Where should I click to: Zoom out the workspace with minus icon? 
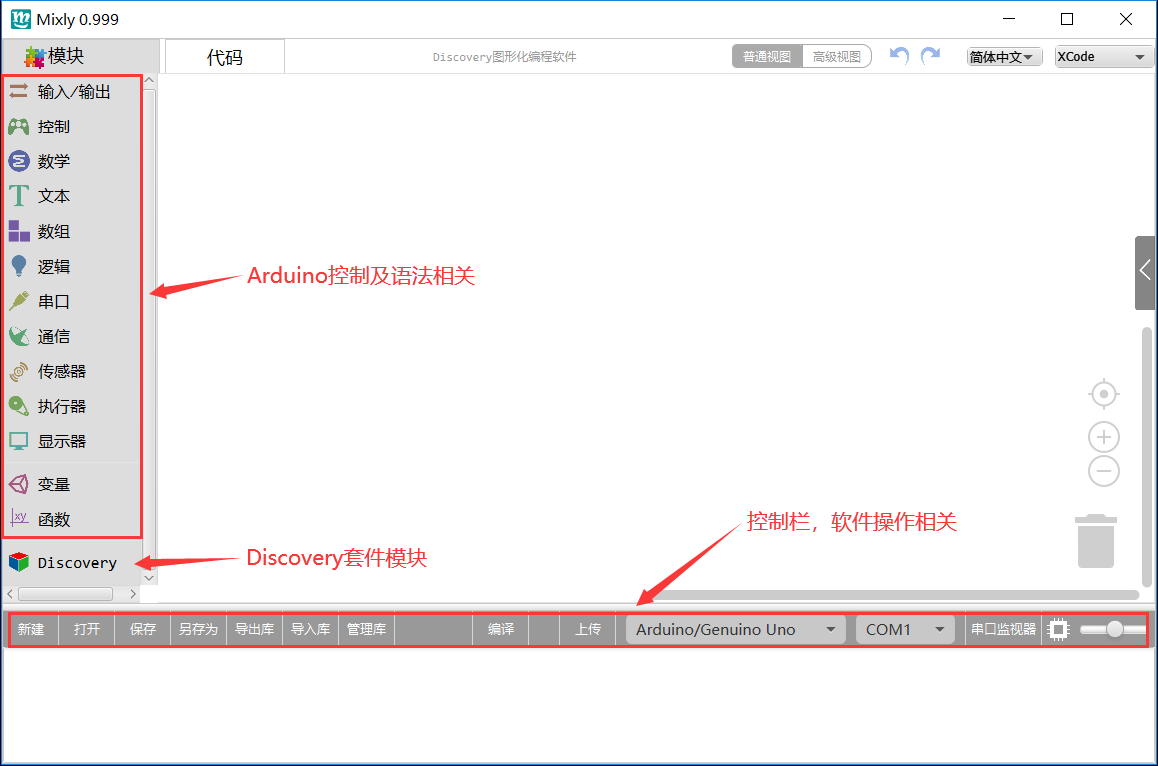[1103, 471]
